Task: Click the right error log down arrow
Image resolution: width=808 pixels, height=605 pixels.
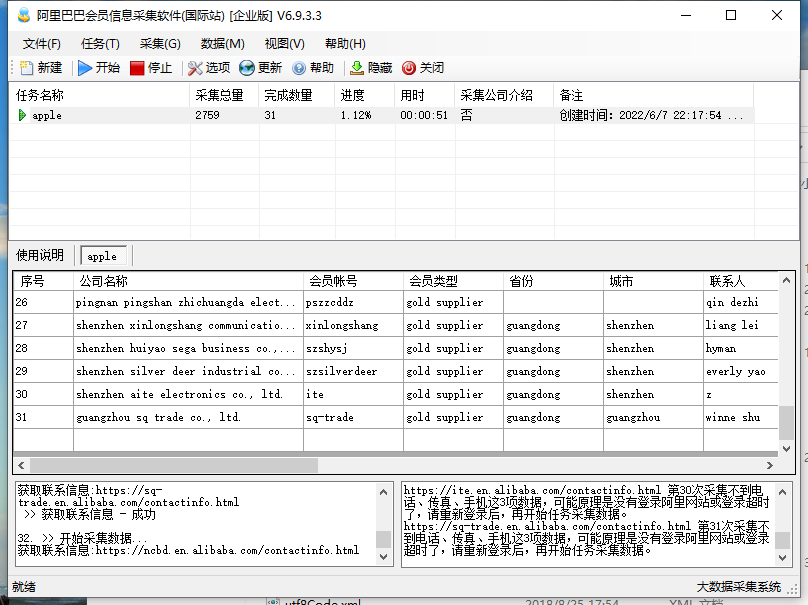Action: tap(782, 558)
